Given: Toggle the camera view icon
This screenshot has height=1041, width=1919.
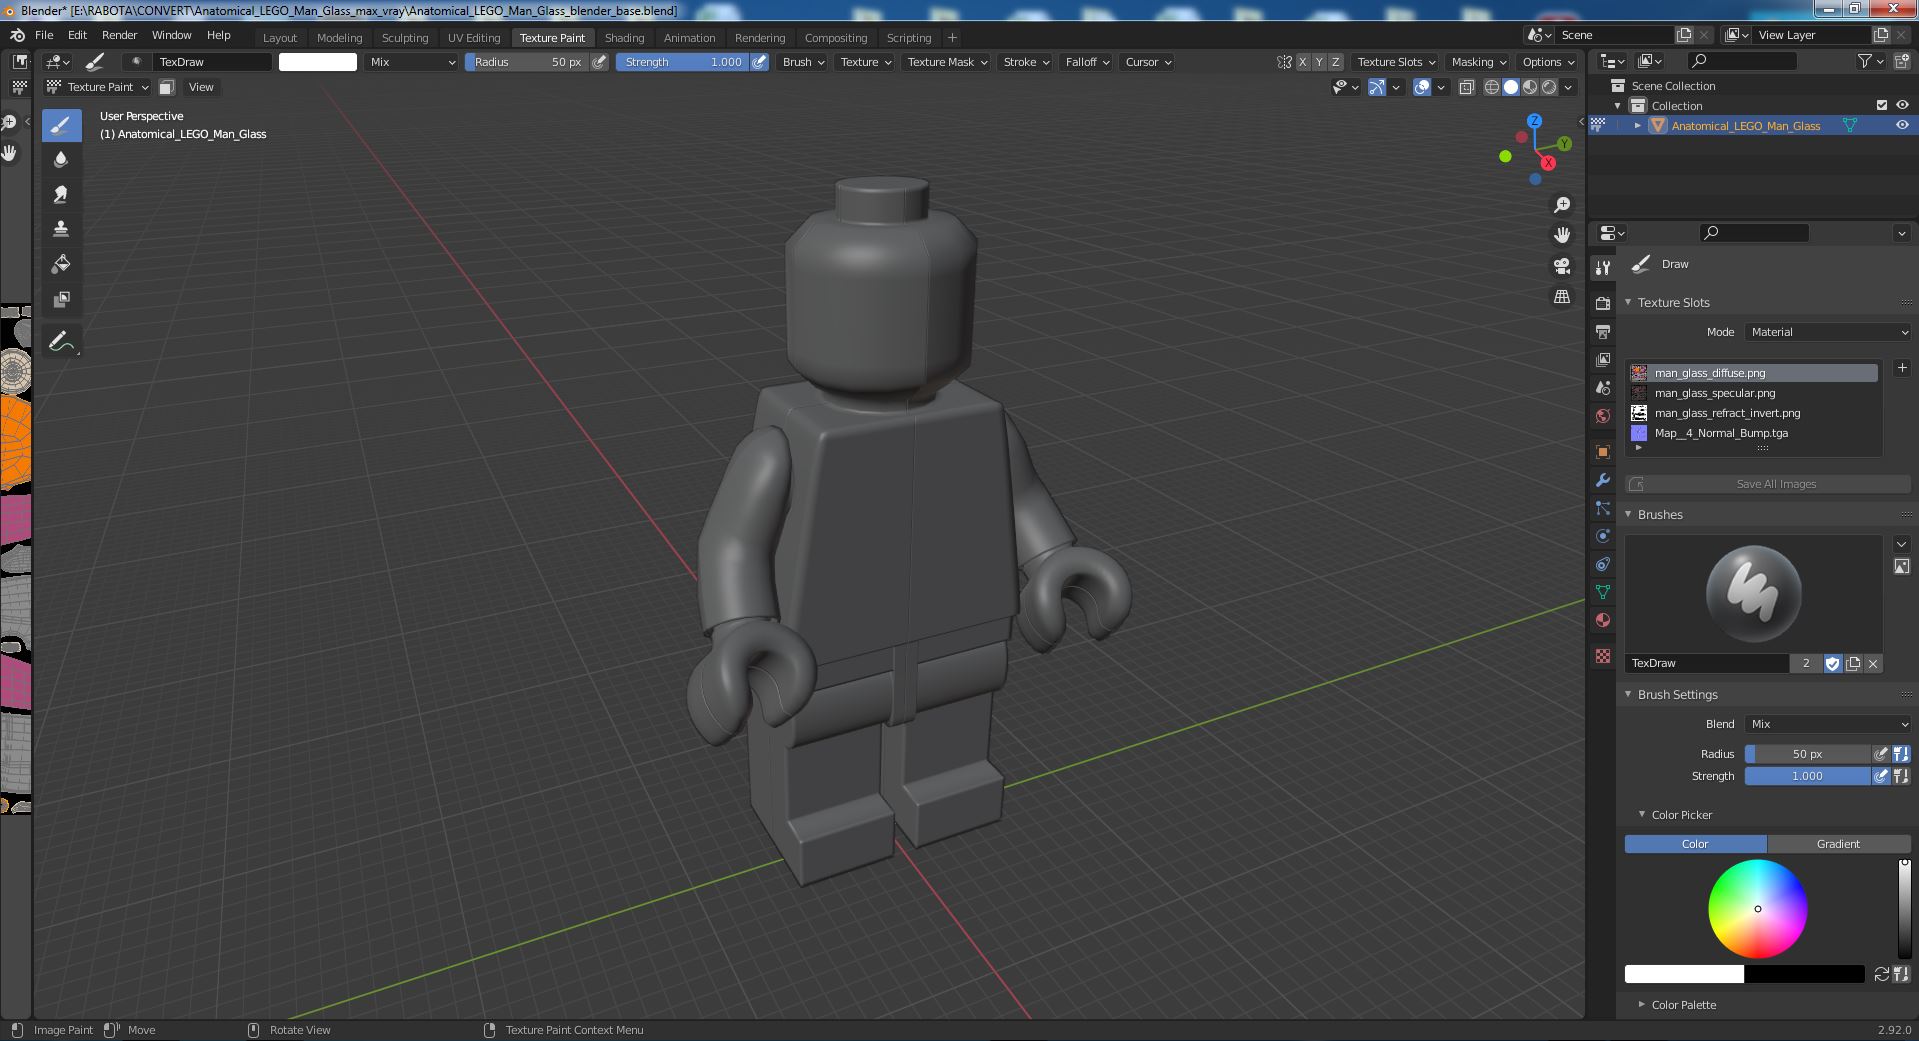Looking at the screenshot, I should pyautogui.click(x=1561, y=266).
